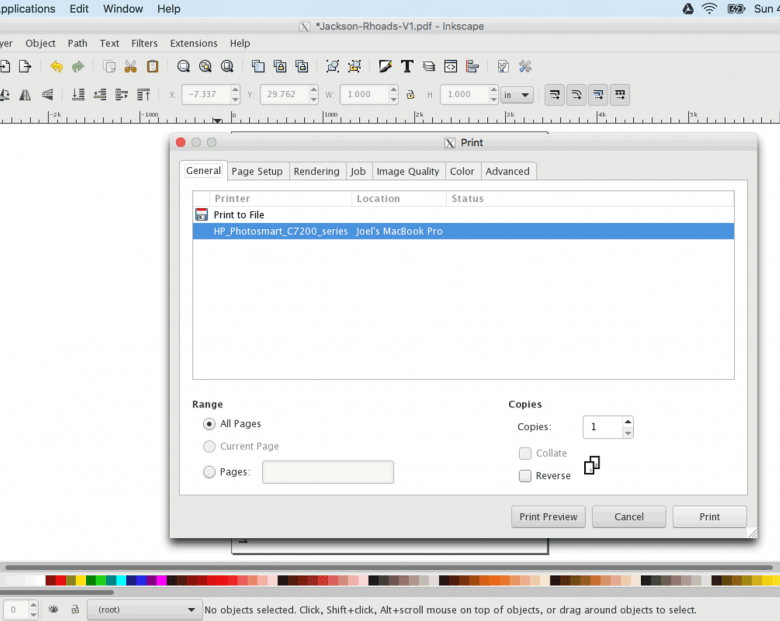Image resolution: width=780 pixels, height=621 pixels.
Task: Click the Print Preview button
Action: click(x=548, y=517)
